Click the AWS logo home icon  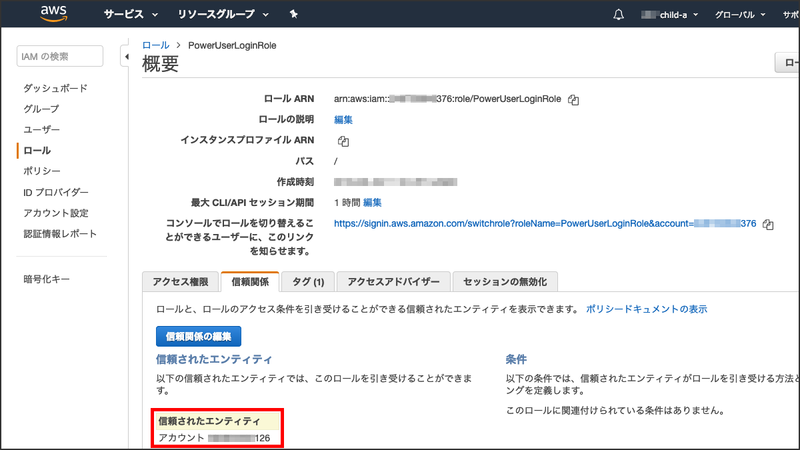(54, 14)
